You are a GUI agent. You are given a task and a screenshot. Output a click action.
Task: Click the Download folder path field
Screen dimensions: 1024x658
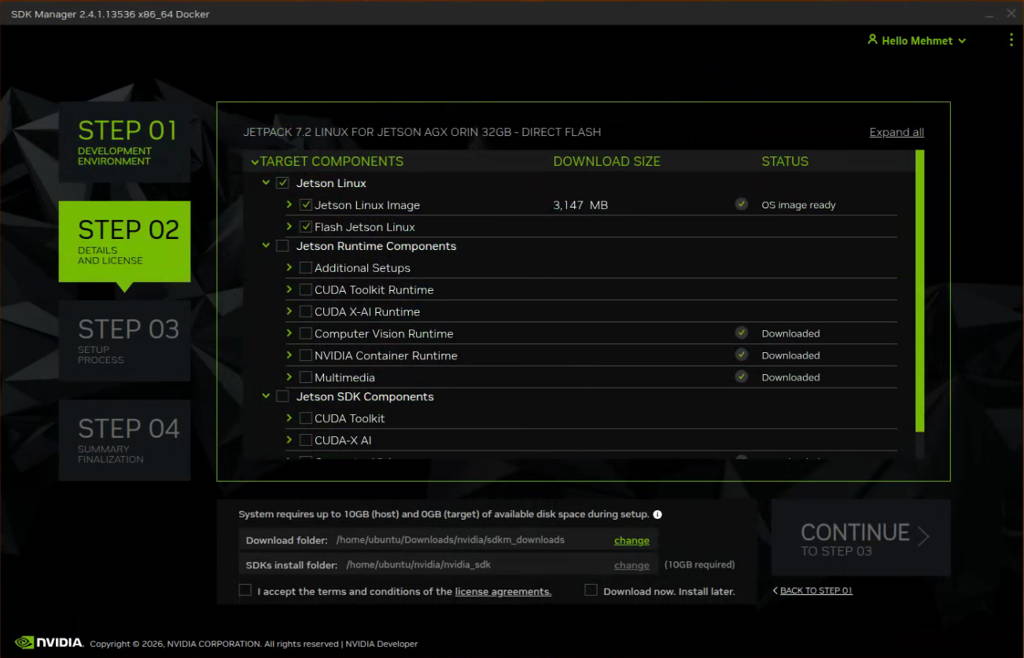[x=450, y=540]
